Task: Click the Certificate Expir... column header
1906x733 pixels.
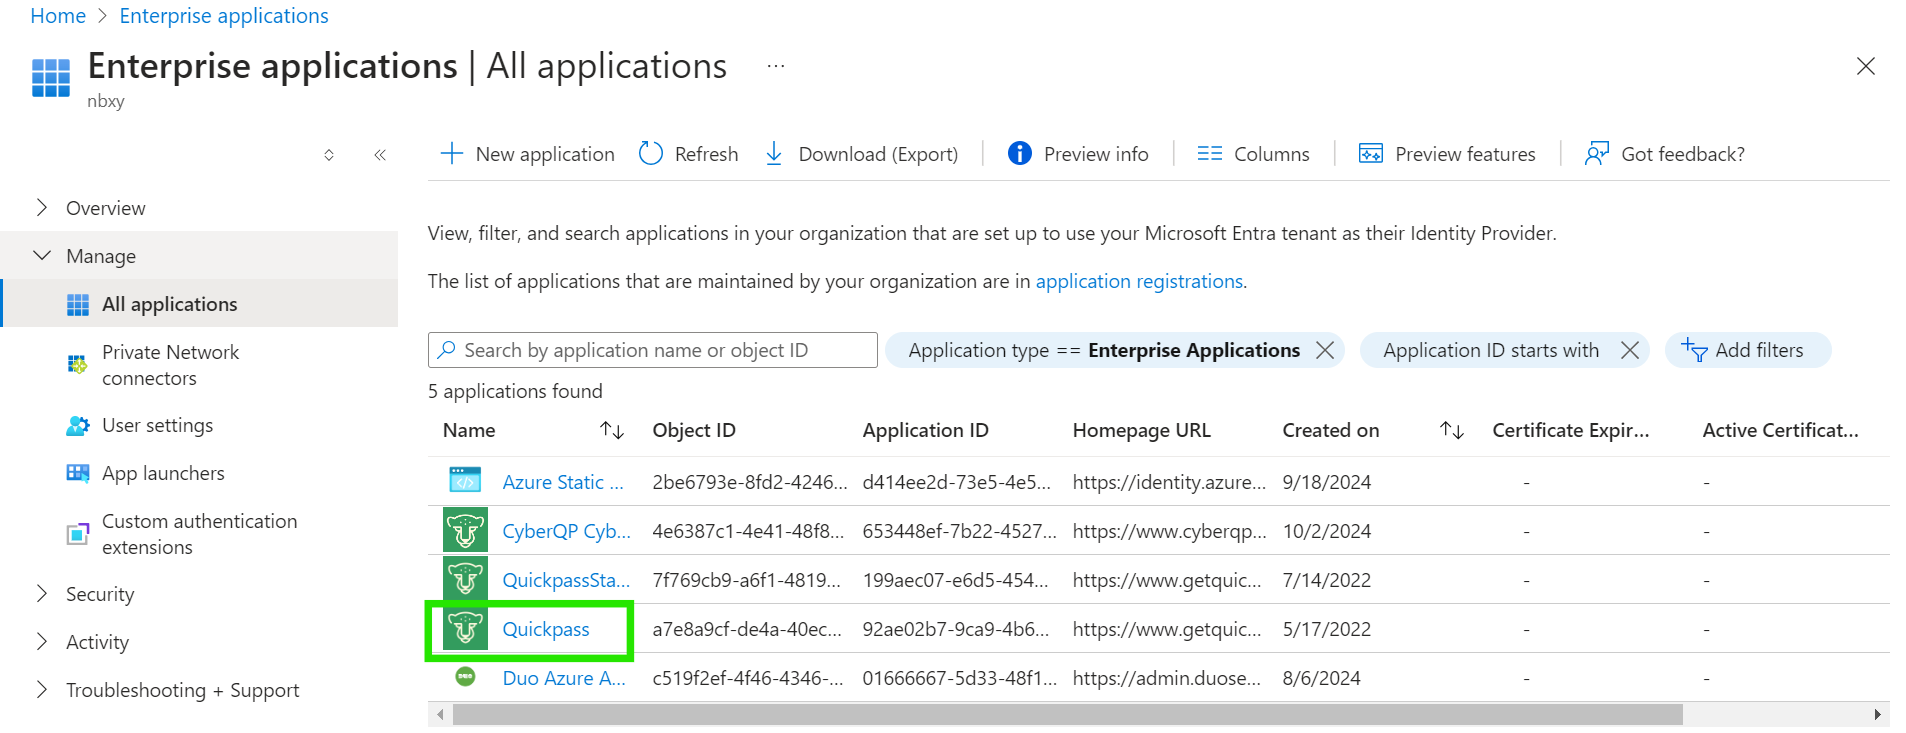Action: [x=1571, y=431]
